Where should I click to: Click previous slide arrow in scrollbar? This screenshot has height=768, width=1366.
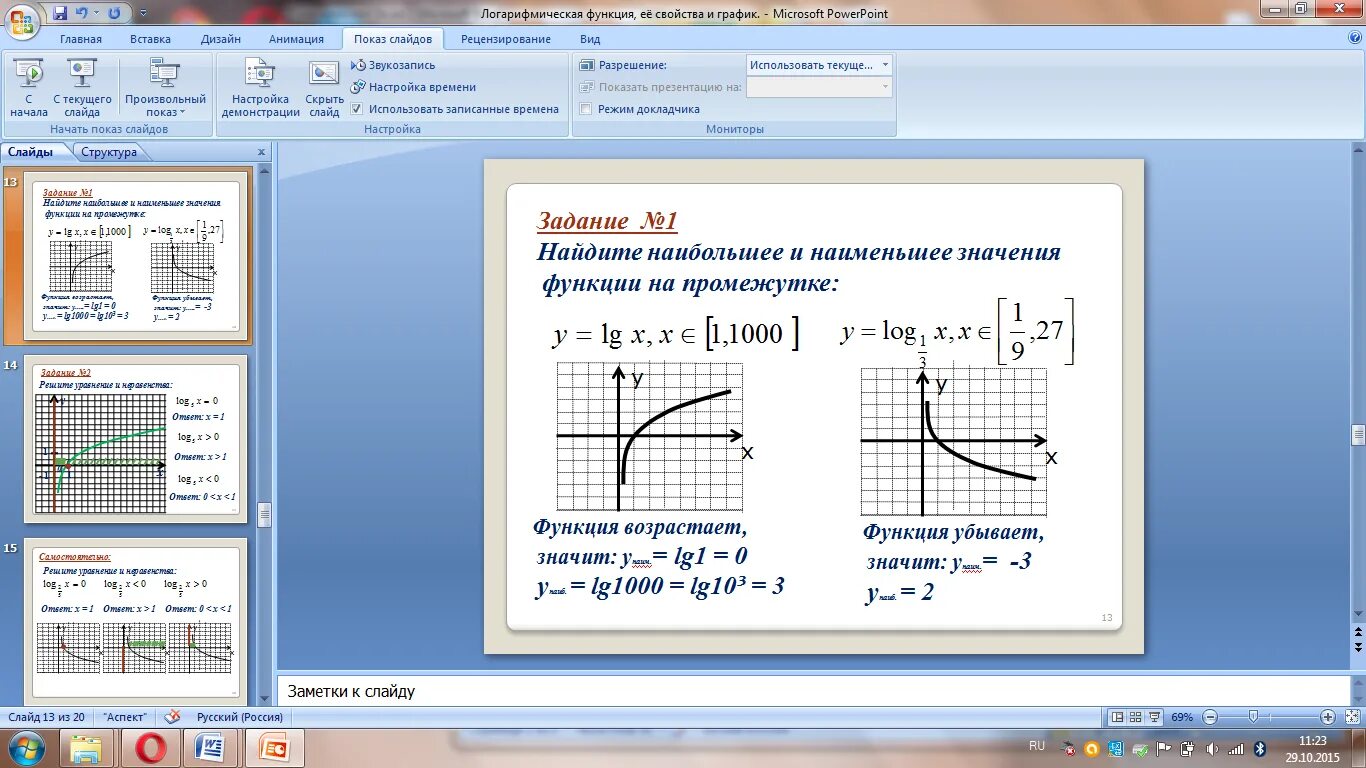tap(1358, 633)
